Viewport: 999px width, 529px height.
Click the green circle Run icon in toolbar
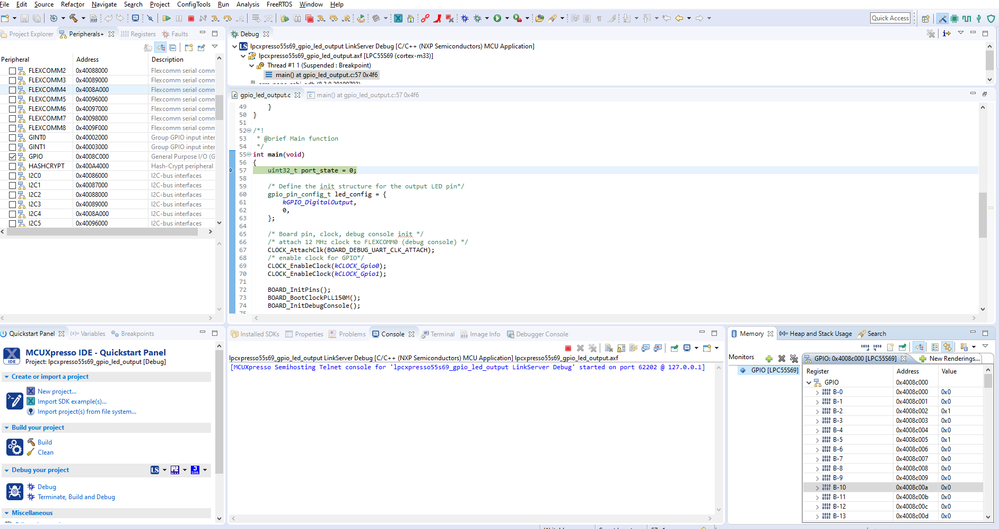tap(497, 18)
